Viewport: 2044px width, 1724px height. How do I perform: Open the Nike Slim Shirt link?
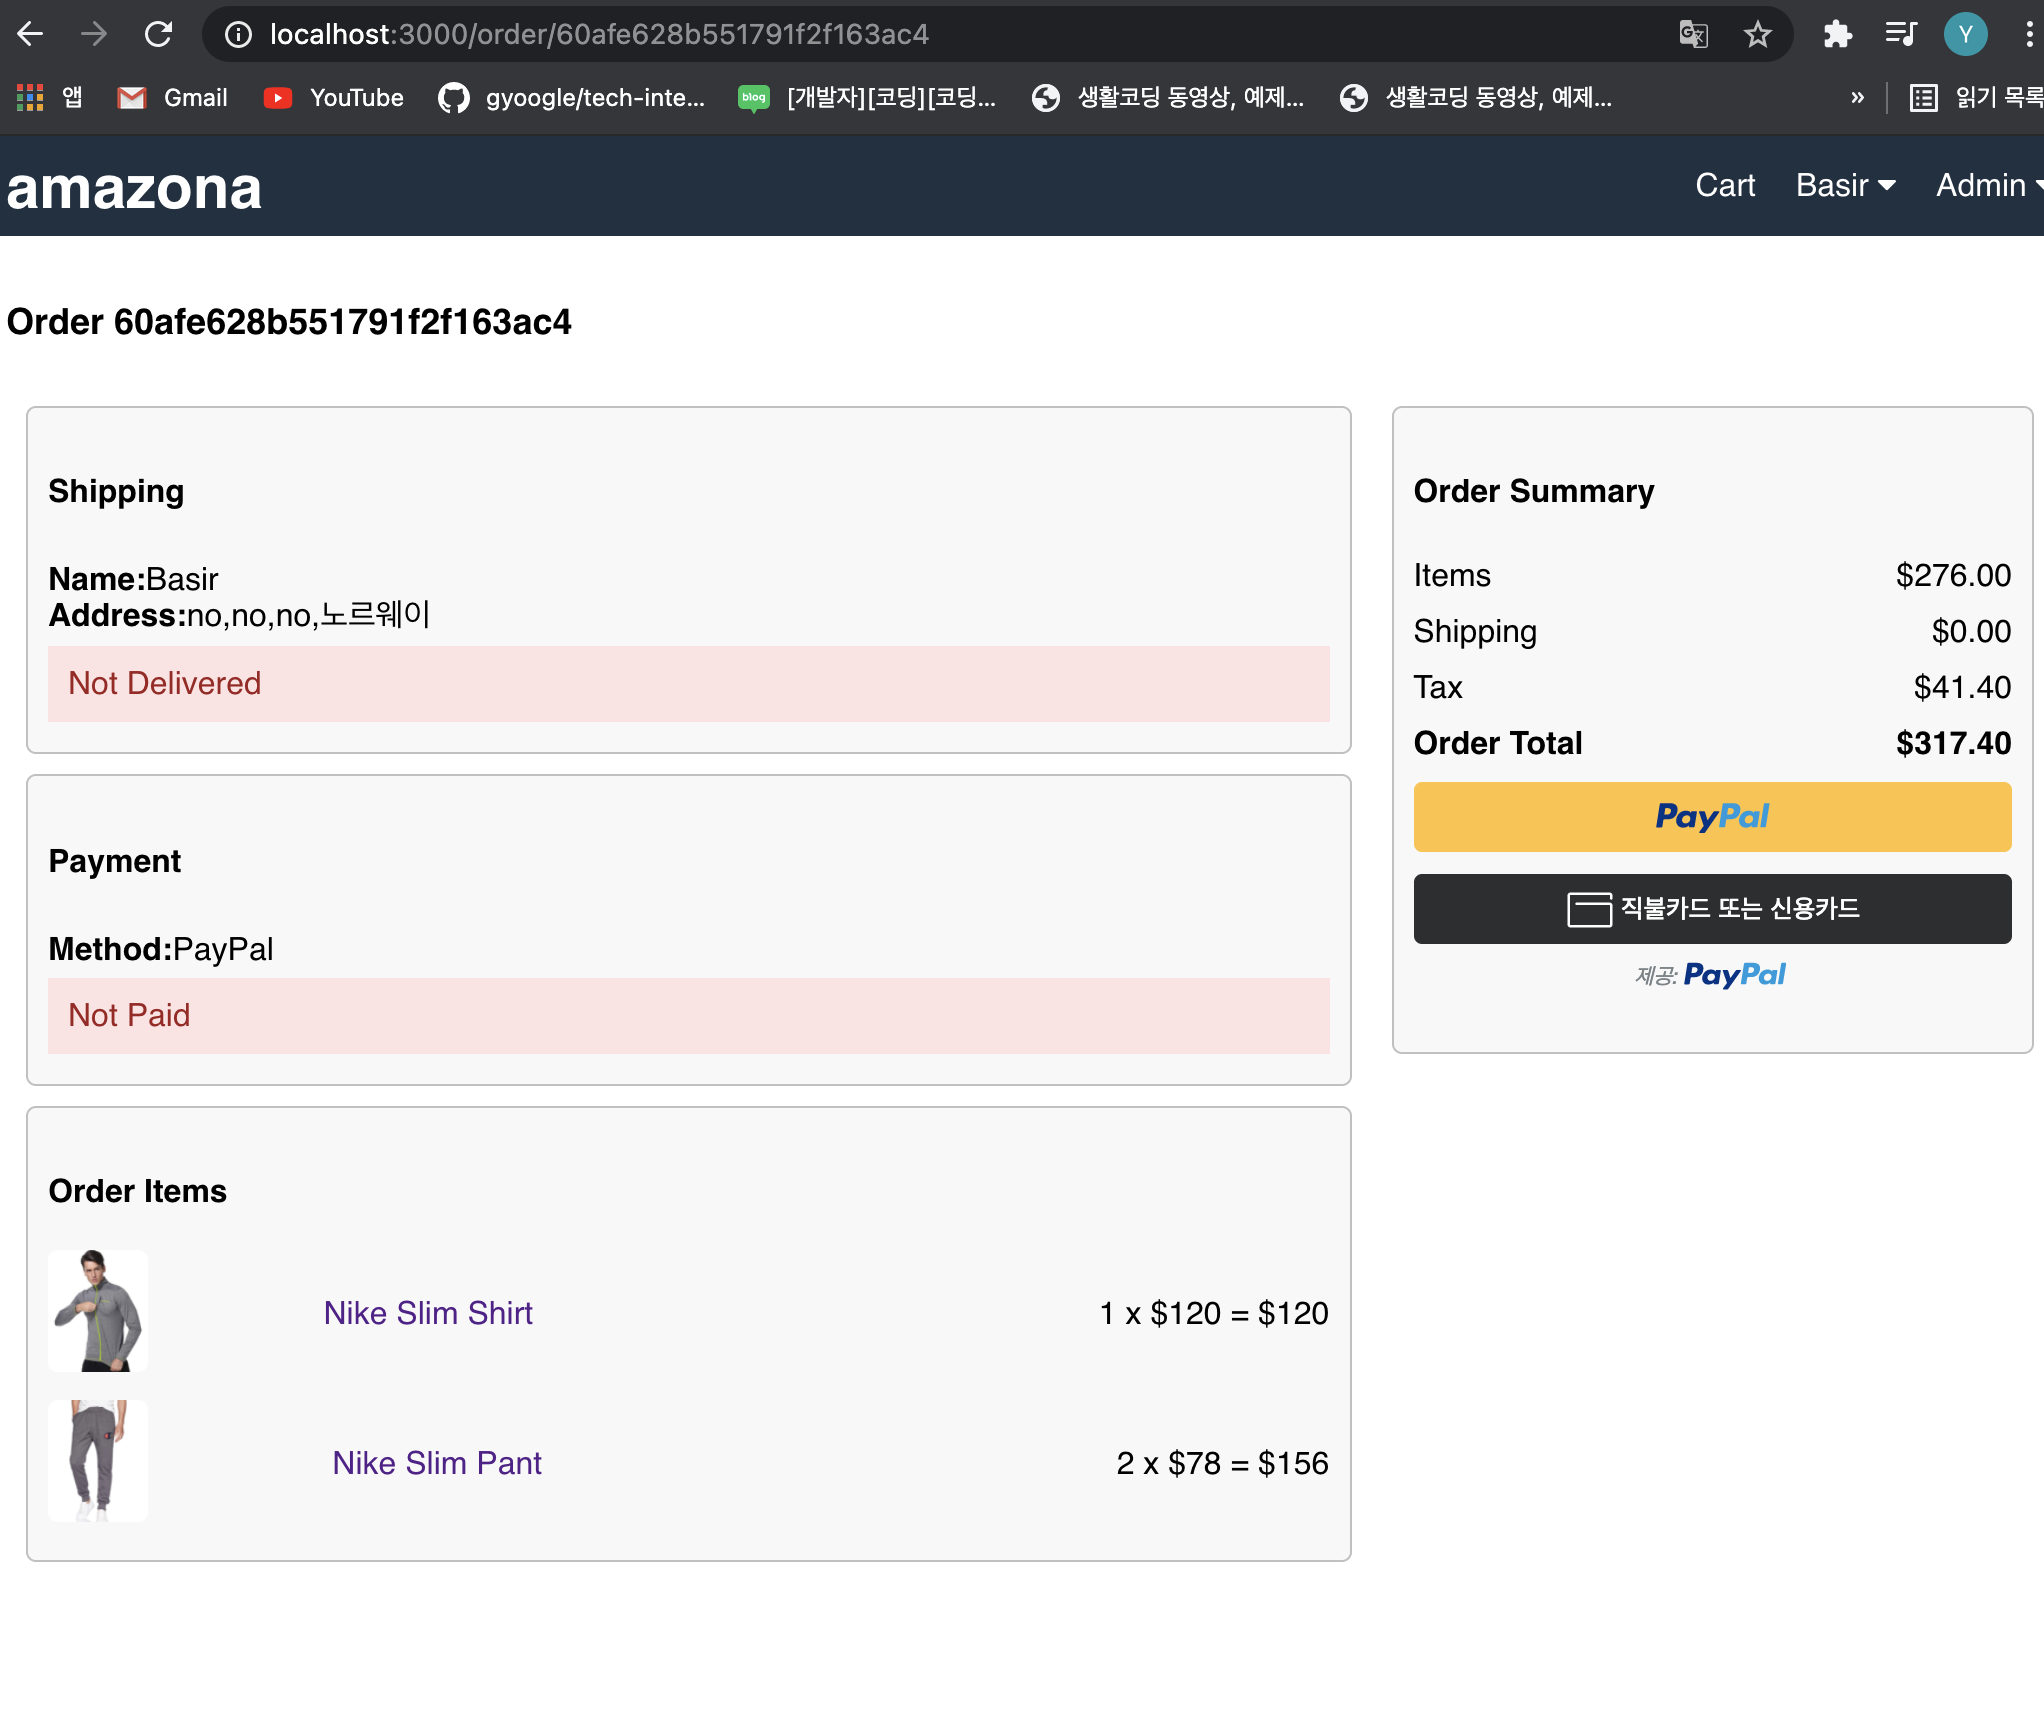(x=428, y=1313)
